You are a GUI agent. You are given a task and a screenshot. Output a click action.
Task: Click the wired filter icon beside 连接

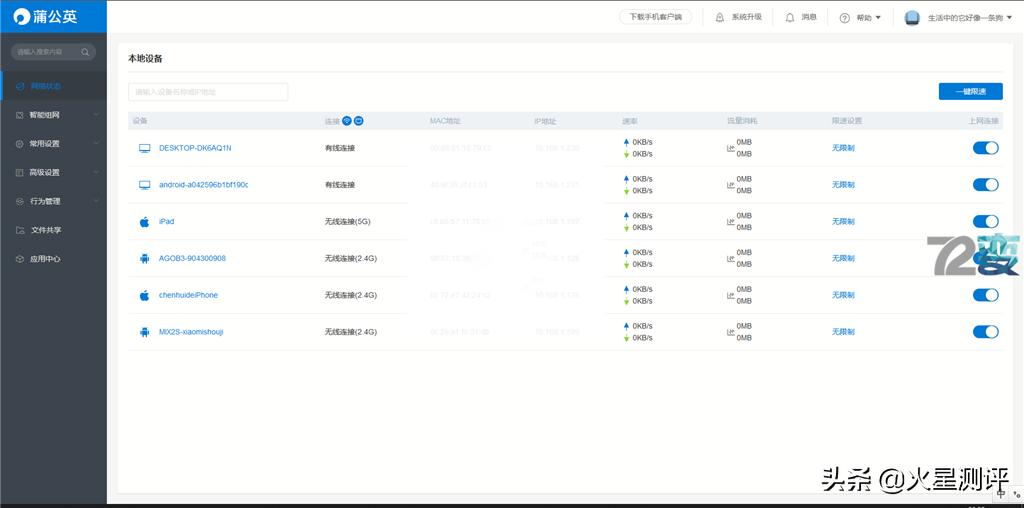359,121
